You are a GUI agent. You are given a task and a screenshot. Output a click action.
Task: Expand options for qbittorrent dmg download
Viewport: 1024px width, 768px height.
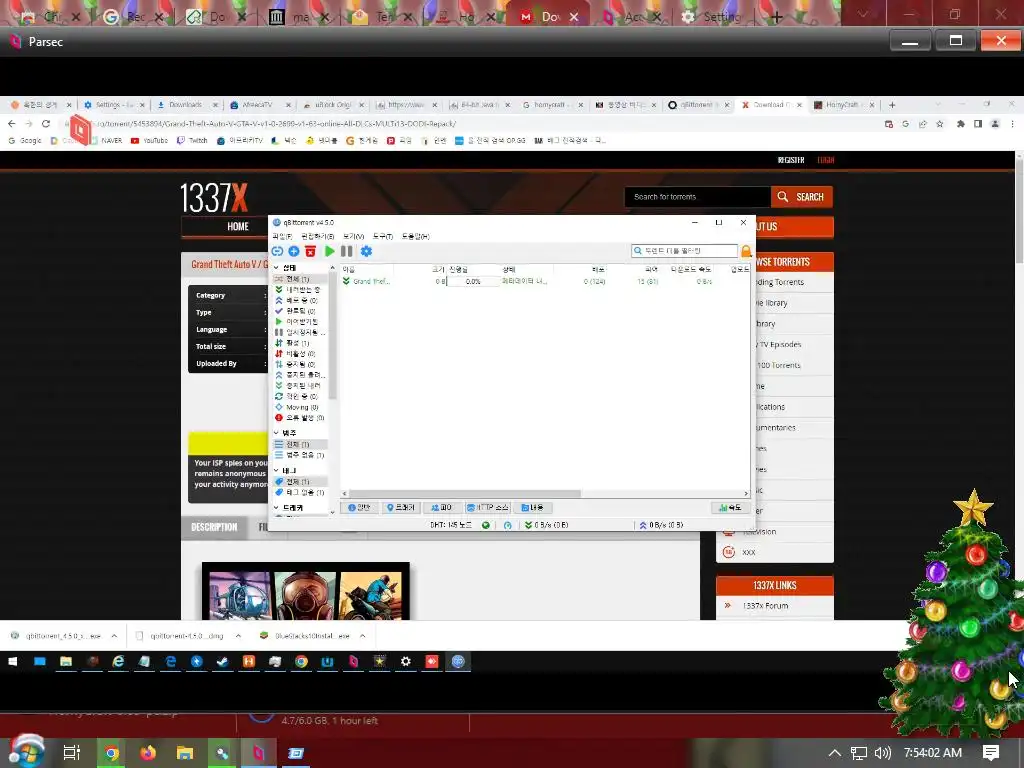[238, 636]
